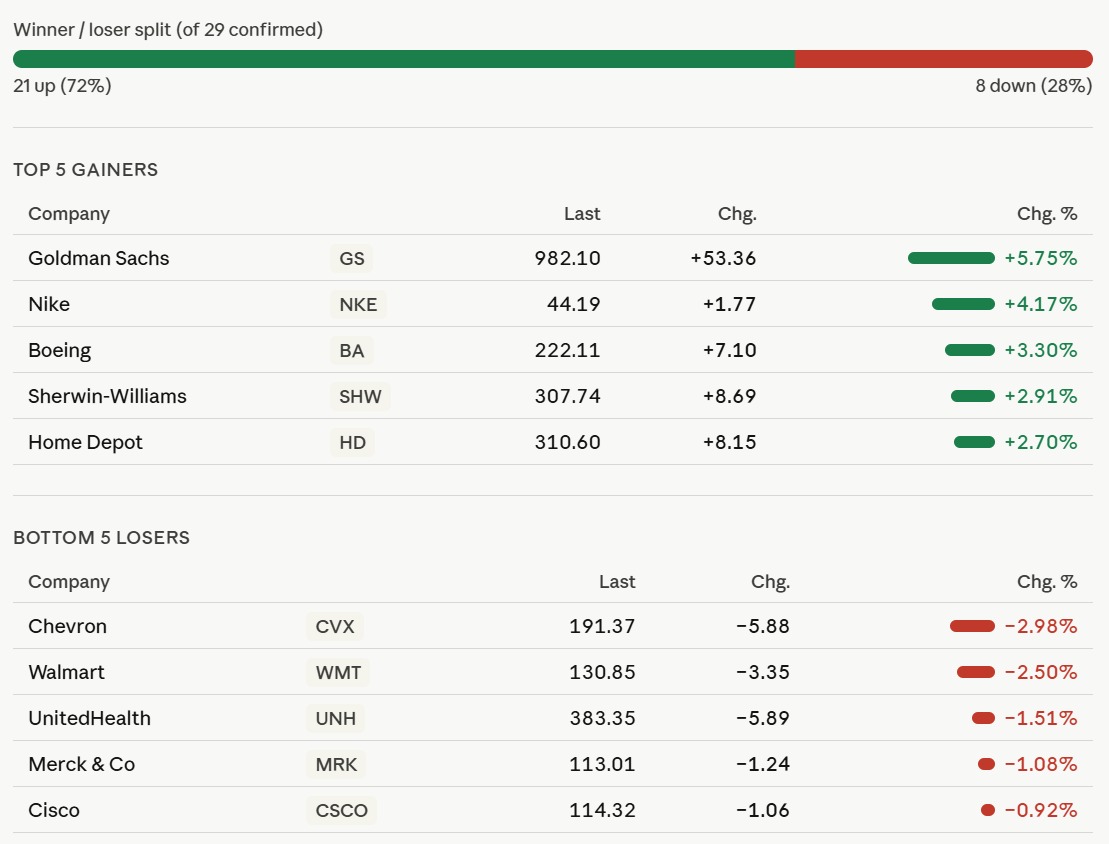The width and height of the screenshot is (1109, 844).
Task: Click Goldman Sachs last price 982.10
Action: (x=567, y=258)
